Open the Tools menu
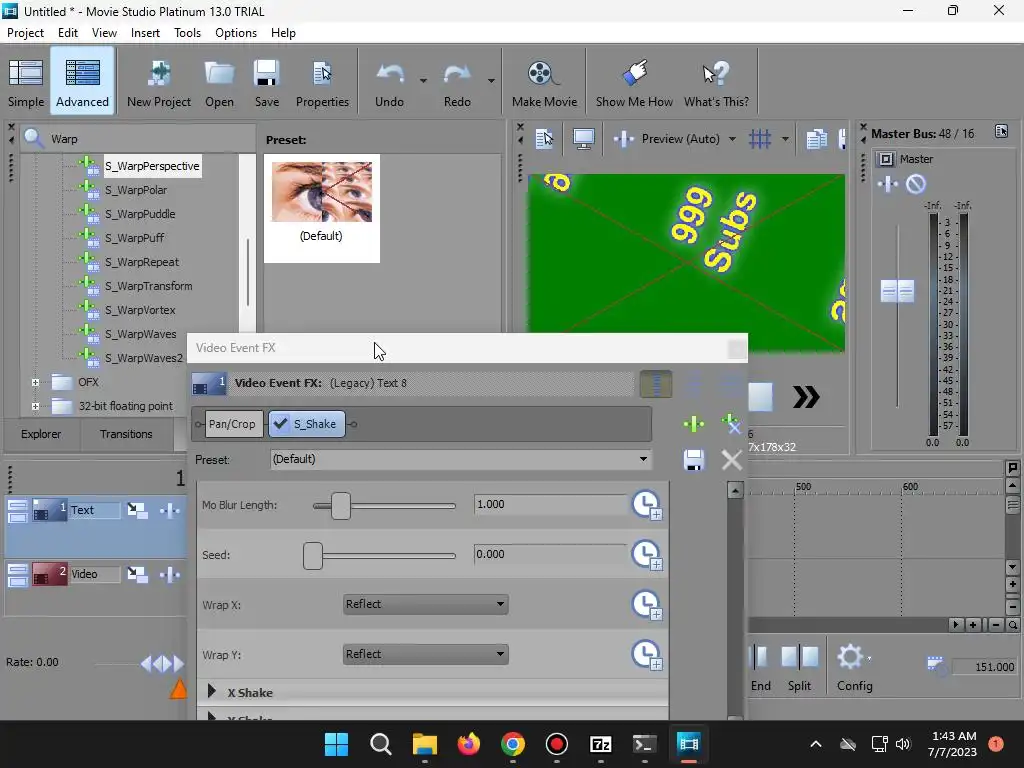This screenshot has height=768, width=1024. click(187, 33)
